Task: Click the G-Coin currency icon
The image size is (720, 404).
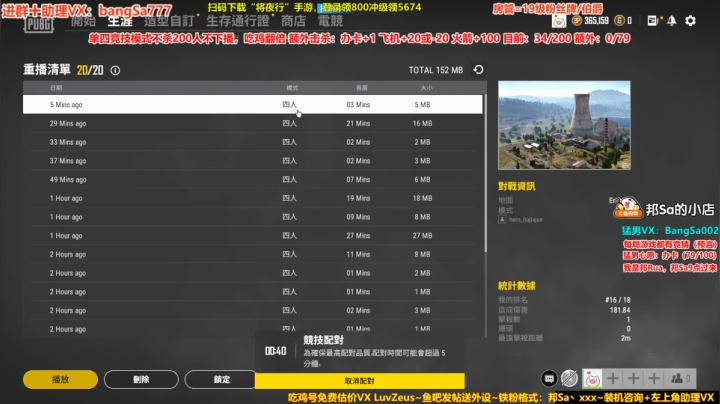Action: pos(619,21)
